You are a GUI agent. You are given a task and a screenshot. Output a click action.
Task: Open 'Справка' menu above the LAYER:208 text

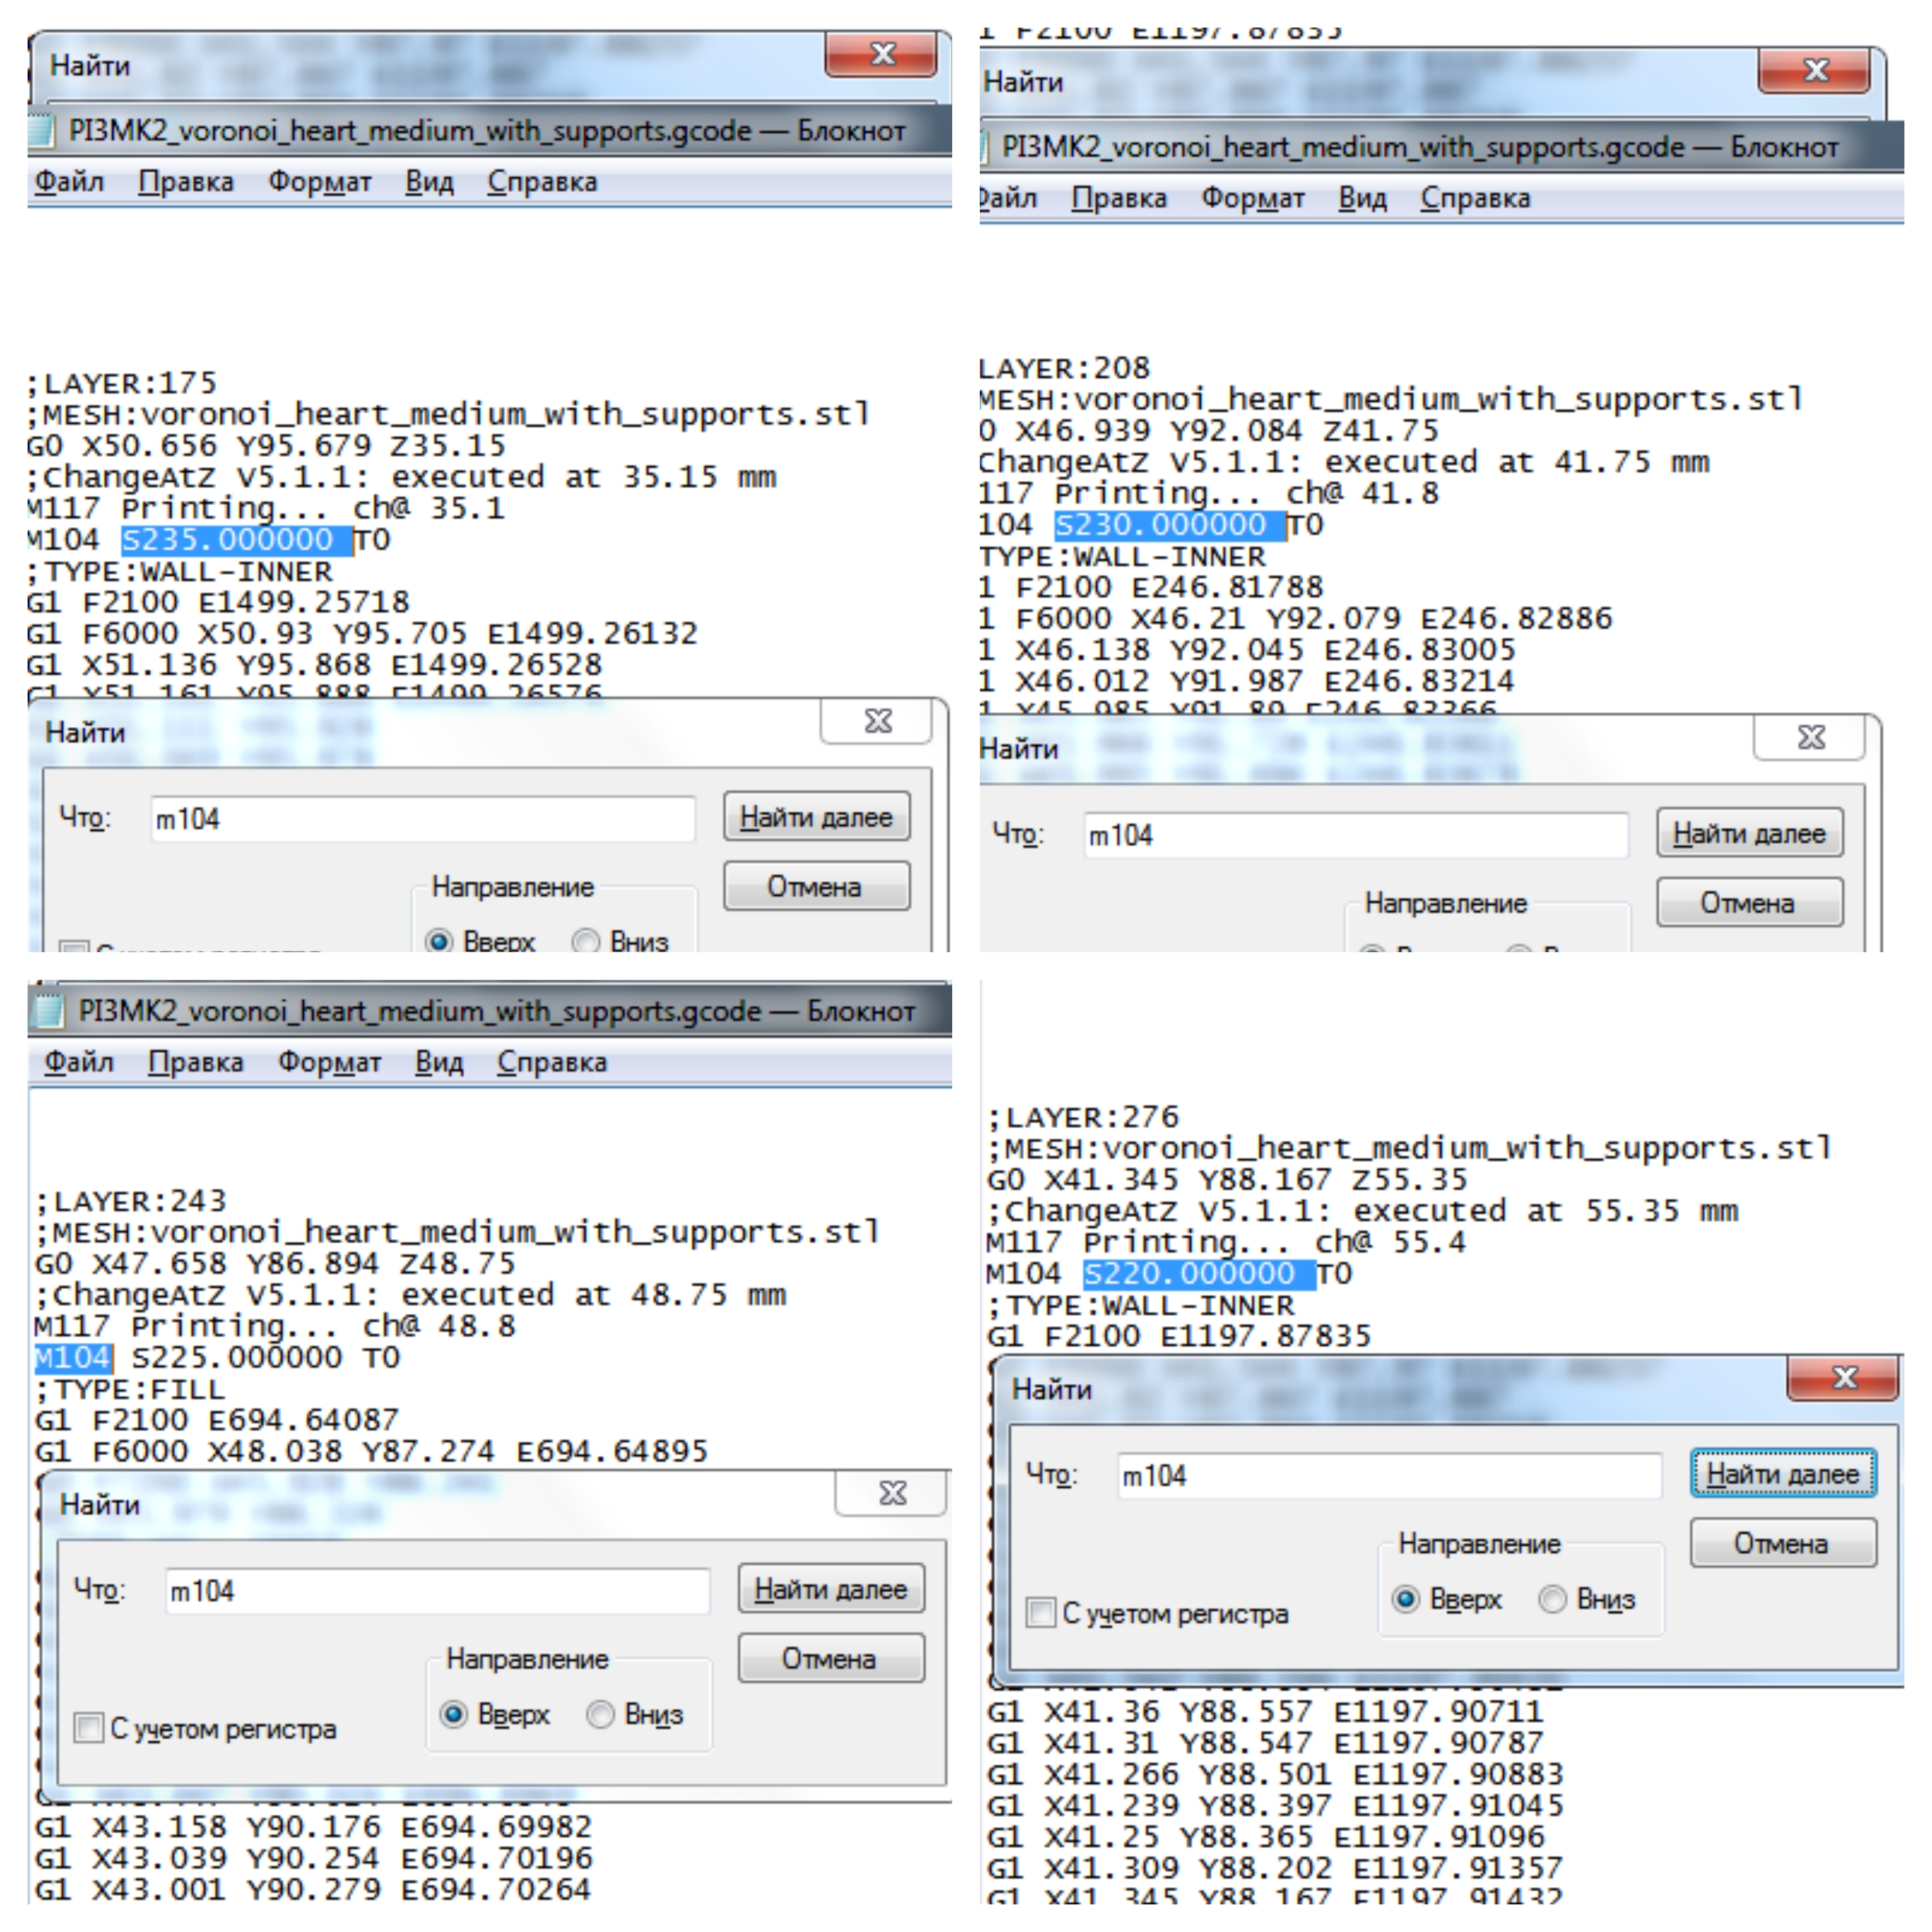(1475, 198)
